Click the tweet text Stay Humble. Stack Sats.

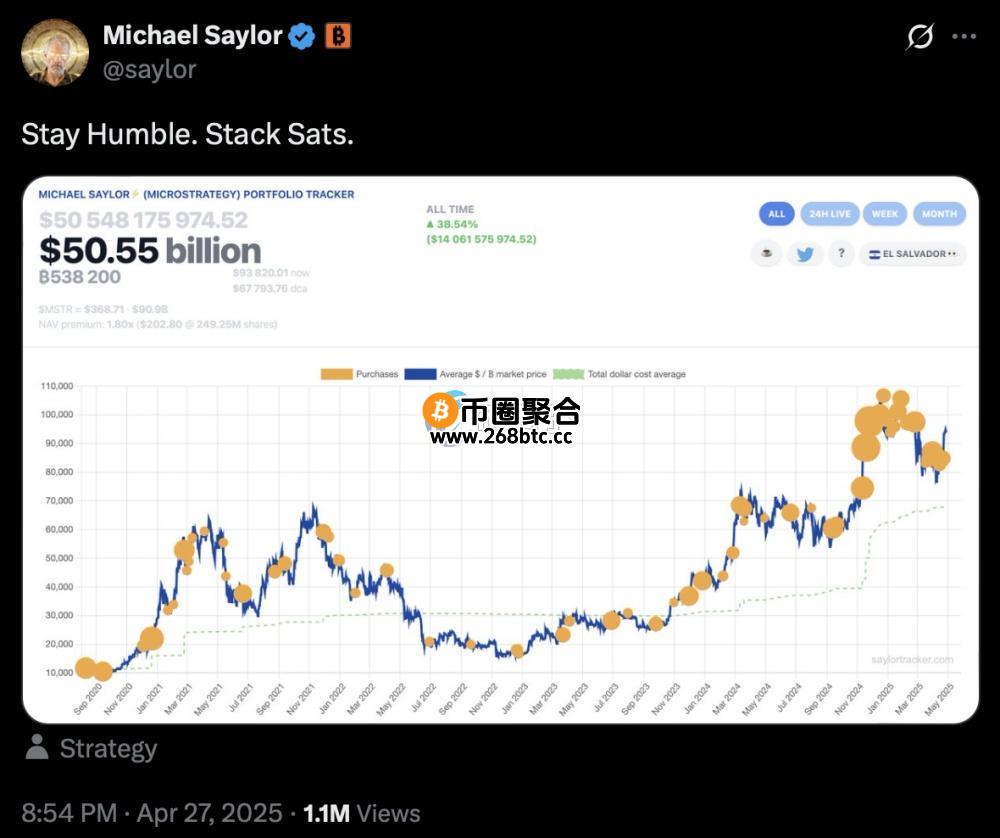[188, 135]
